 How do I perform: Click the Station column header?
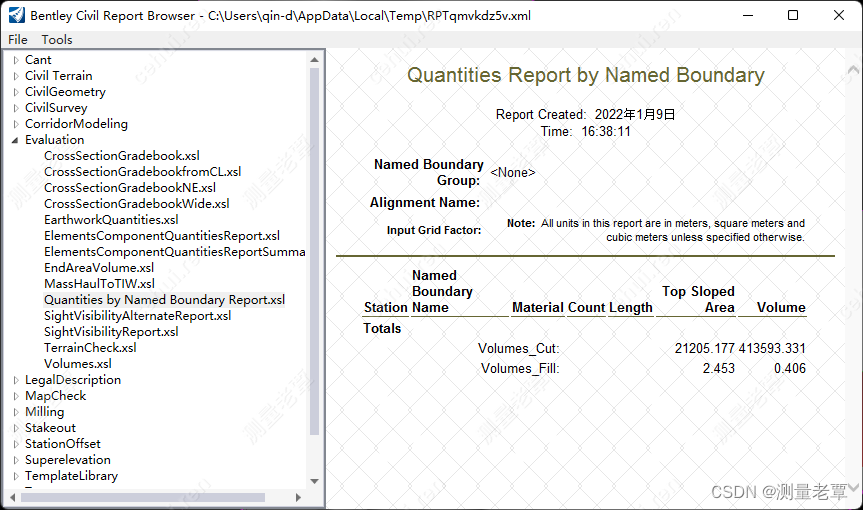[385, 308]
